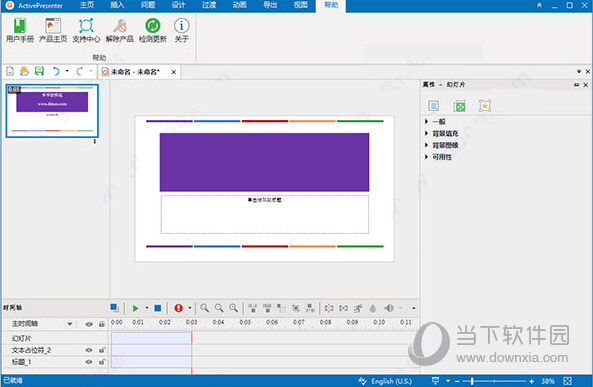The height and width of the screenshot is (387, 593).
Task: Open the timeline toolbar overflow dropdown
Action: pyautogui.click(x=413, y=308)
